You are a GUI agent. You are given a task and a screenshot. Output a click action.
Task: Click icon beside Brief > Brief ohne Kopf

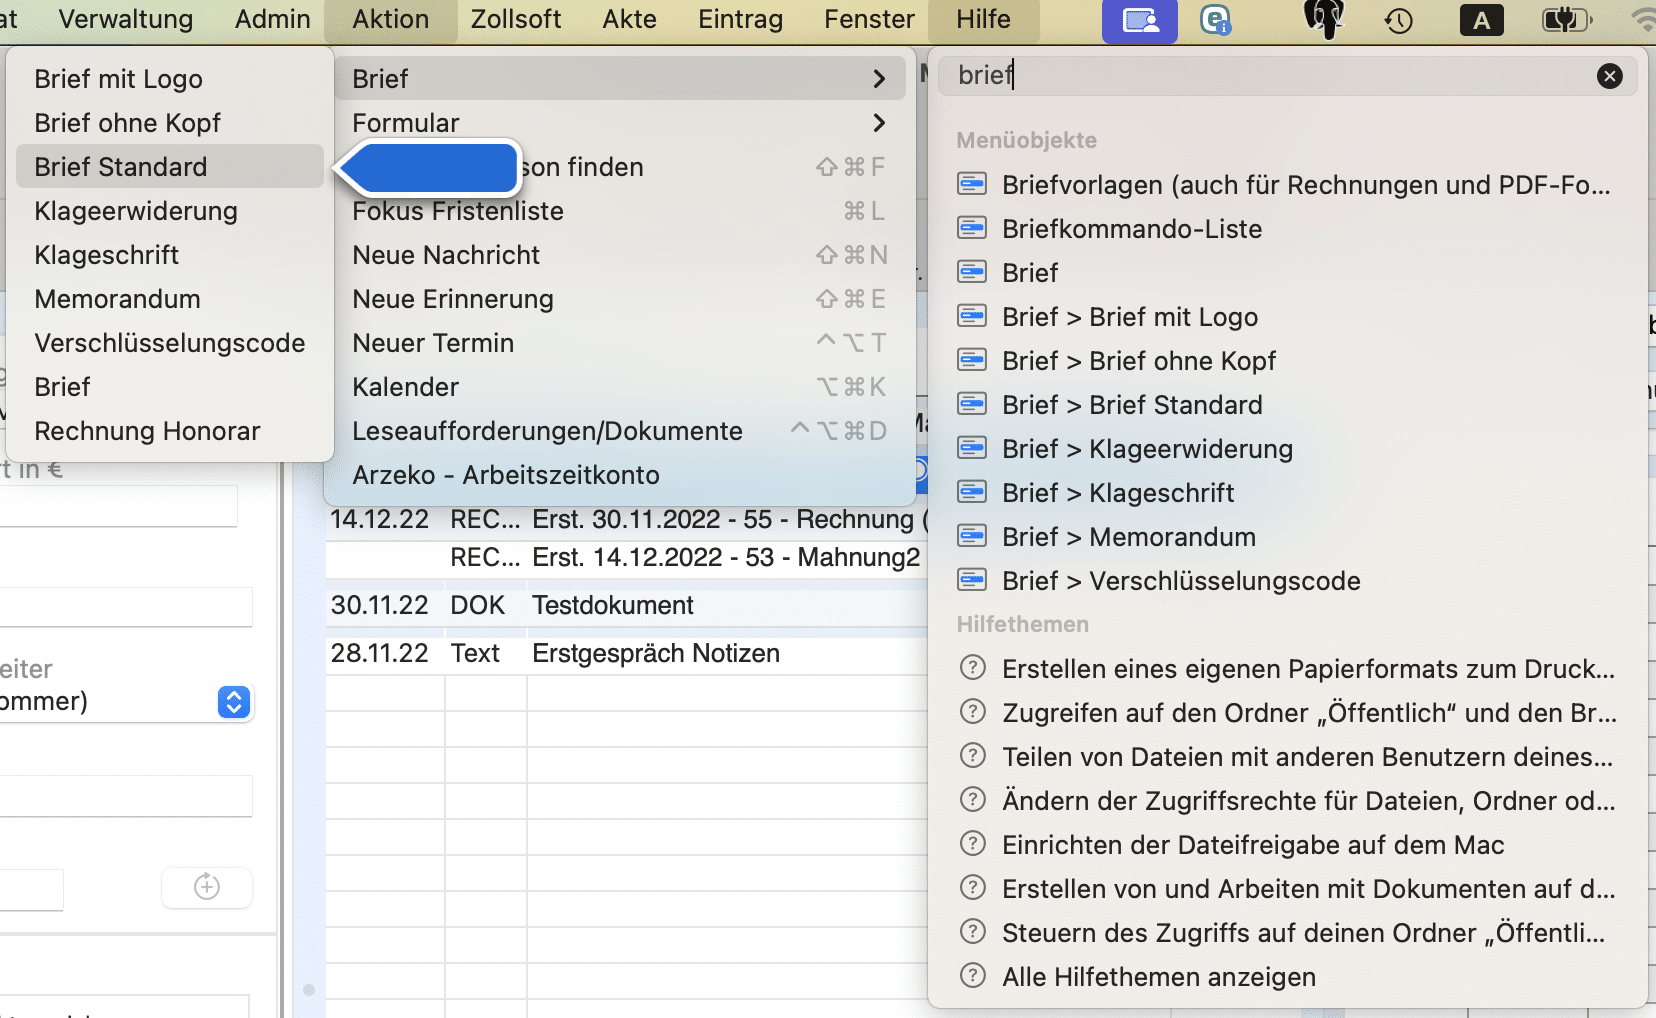tap(972, 360)
